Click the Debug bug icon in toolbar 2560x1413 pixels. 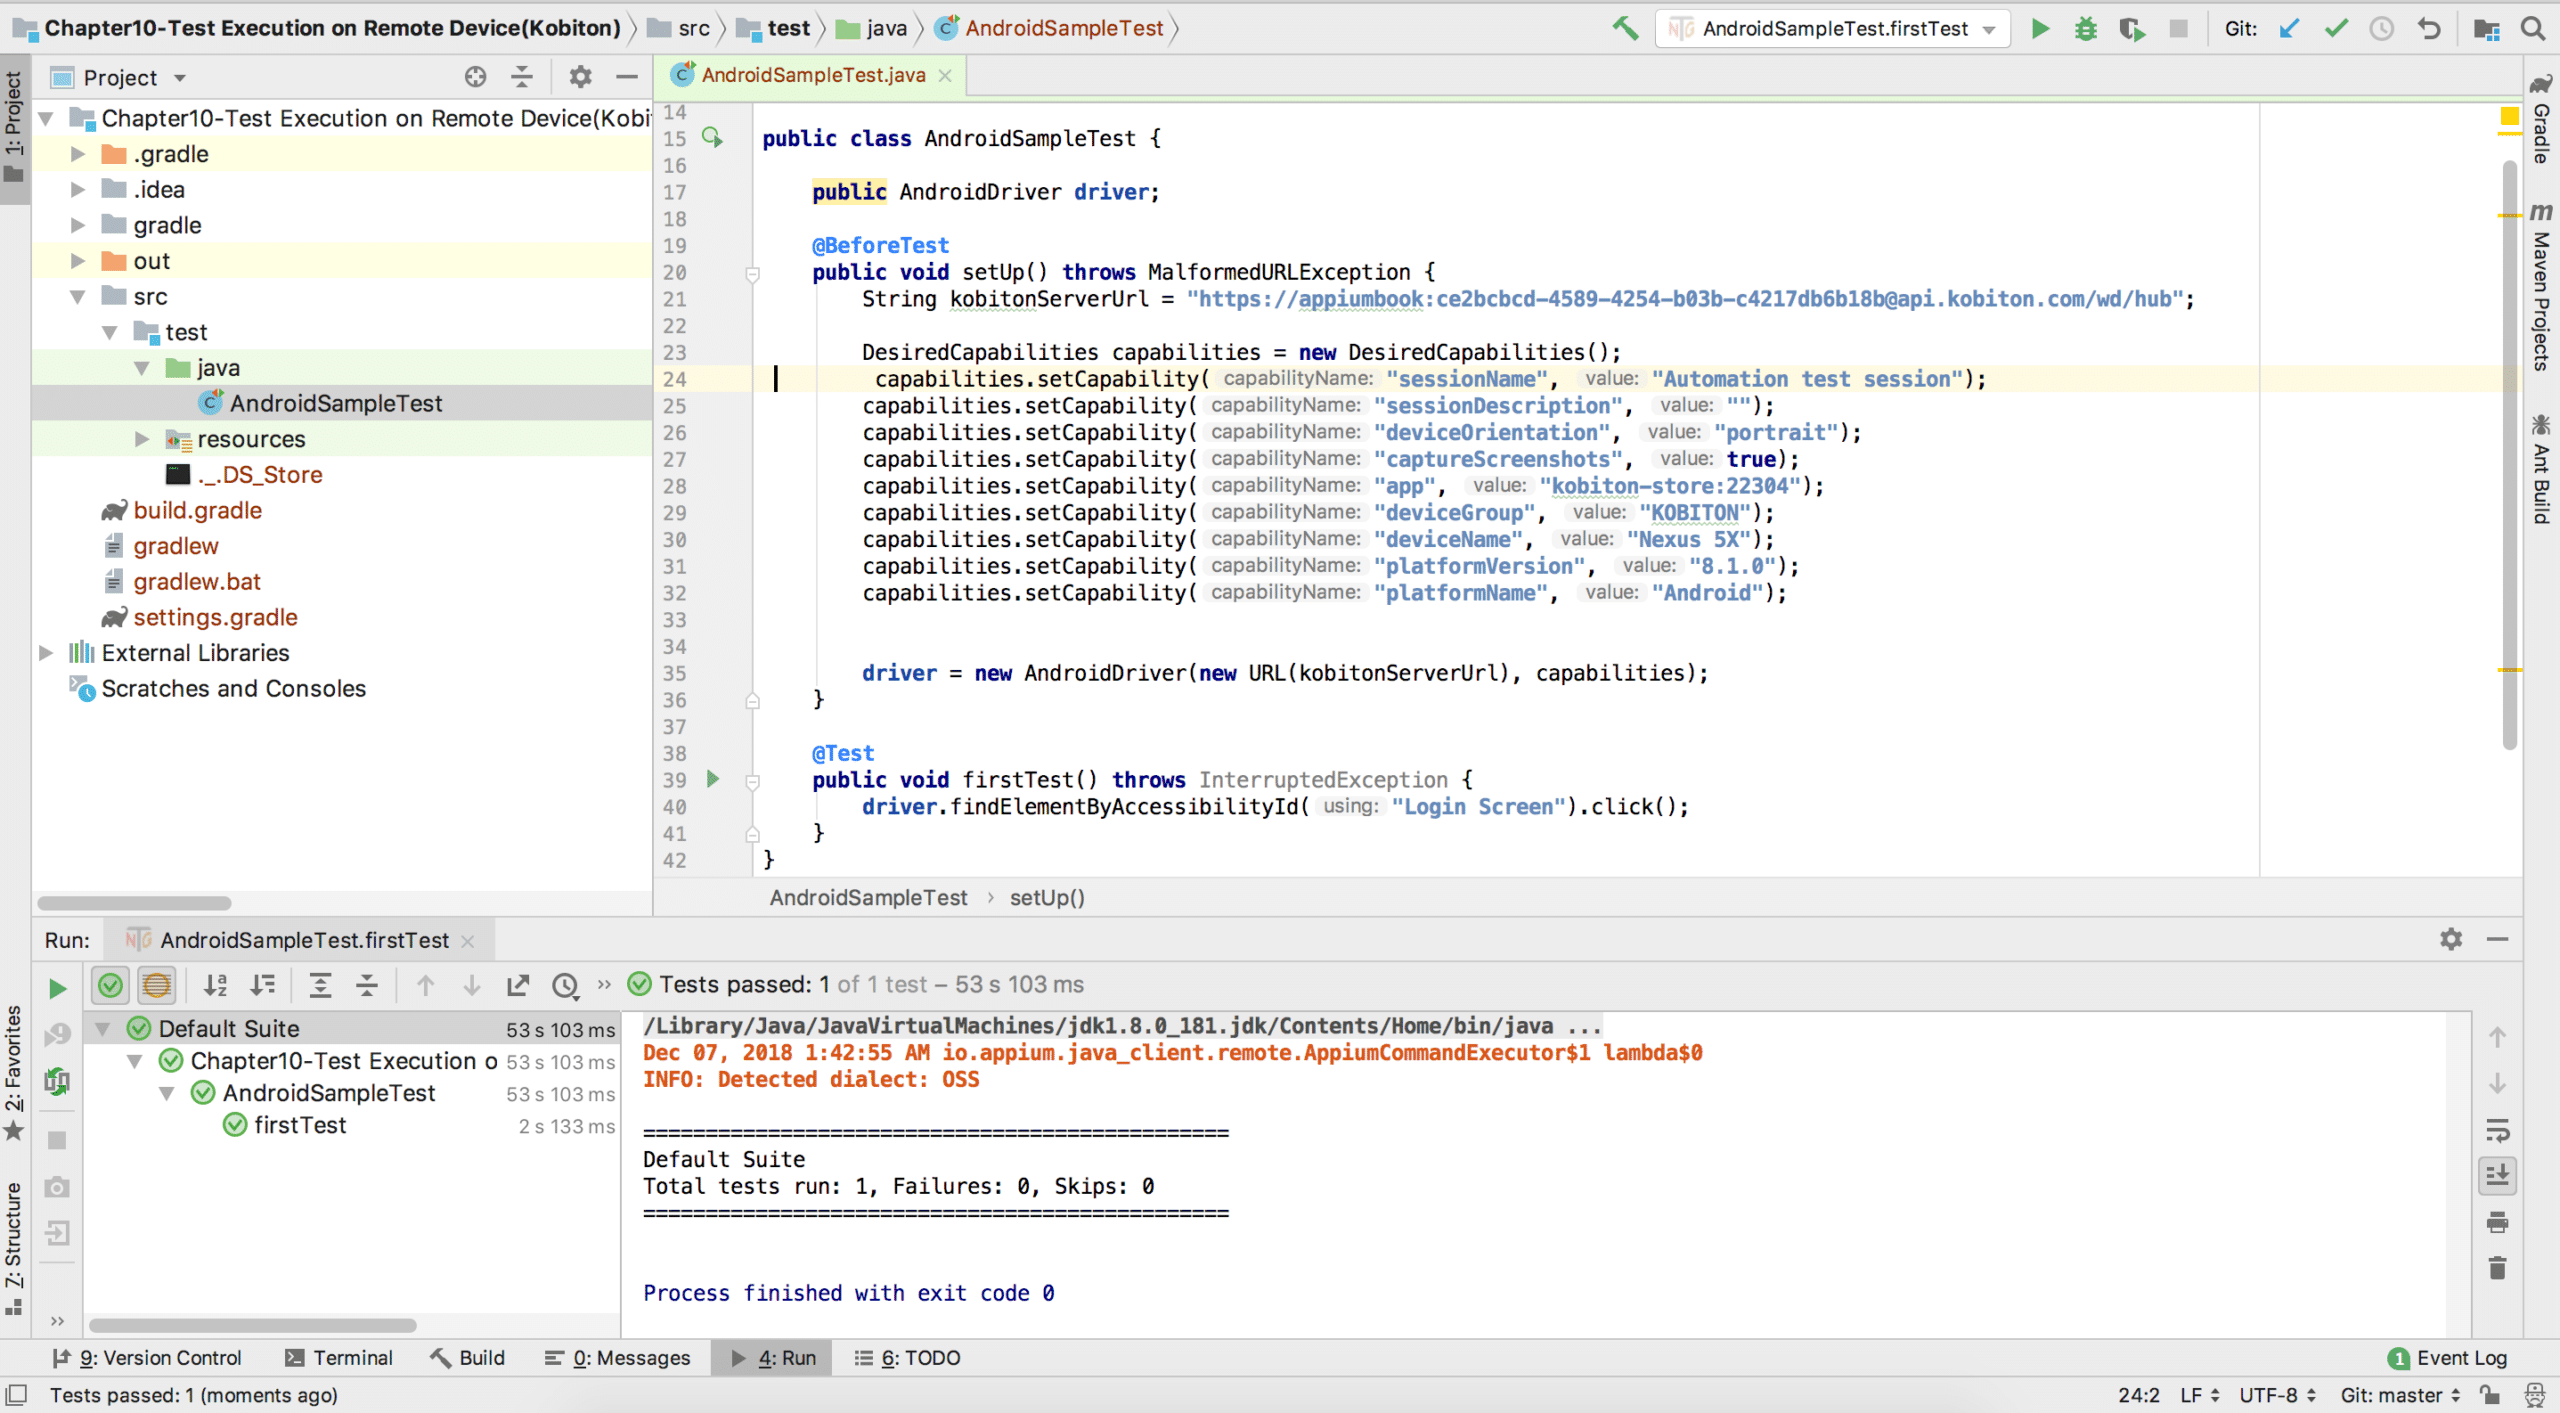(2085, 28)
